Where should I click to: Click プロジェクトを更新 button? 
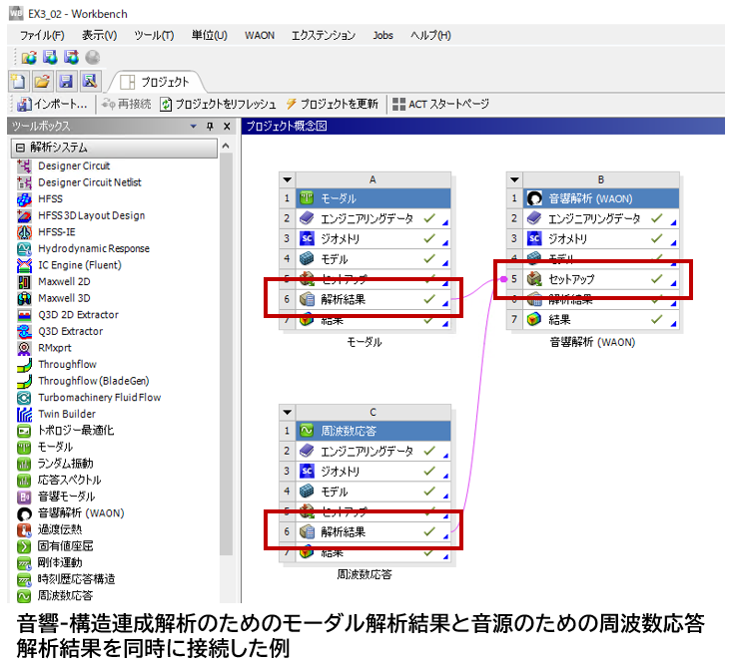pos(332,104)
